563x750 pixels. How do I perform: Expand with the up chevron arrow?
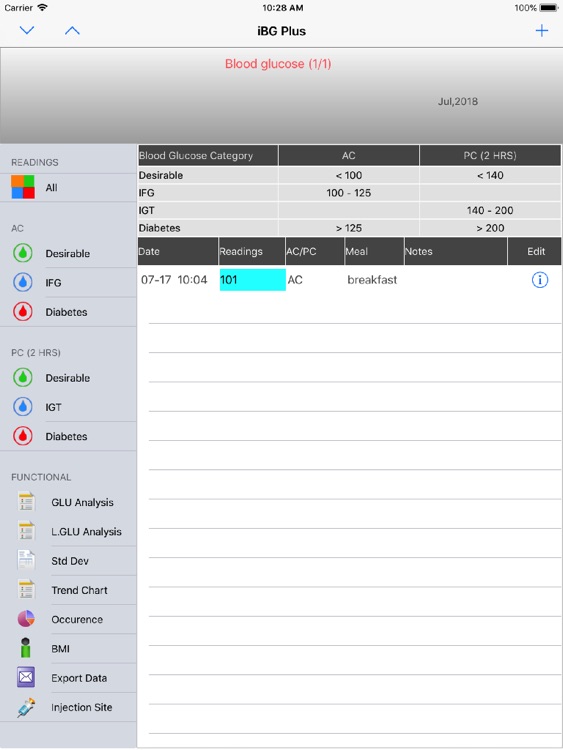click(72, 31)
